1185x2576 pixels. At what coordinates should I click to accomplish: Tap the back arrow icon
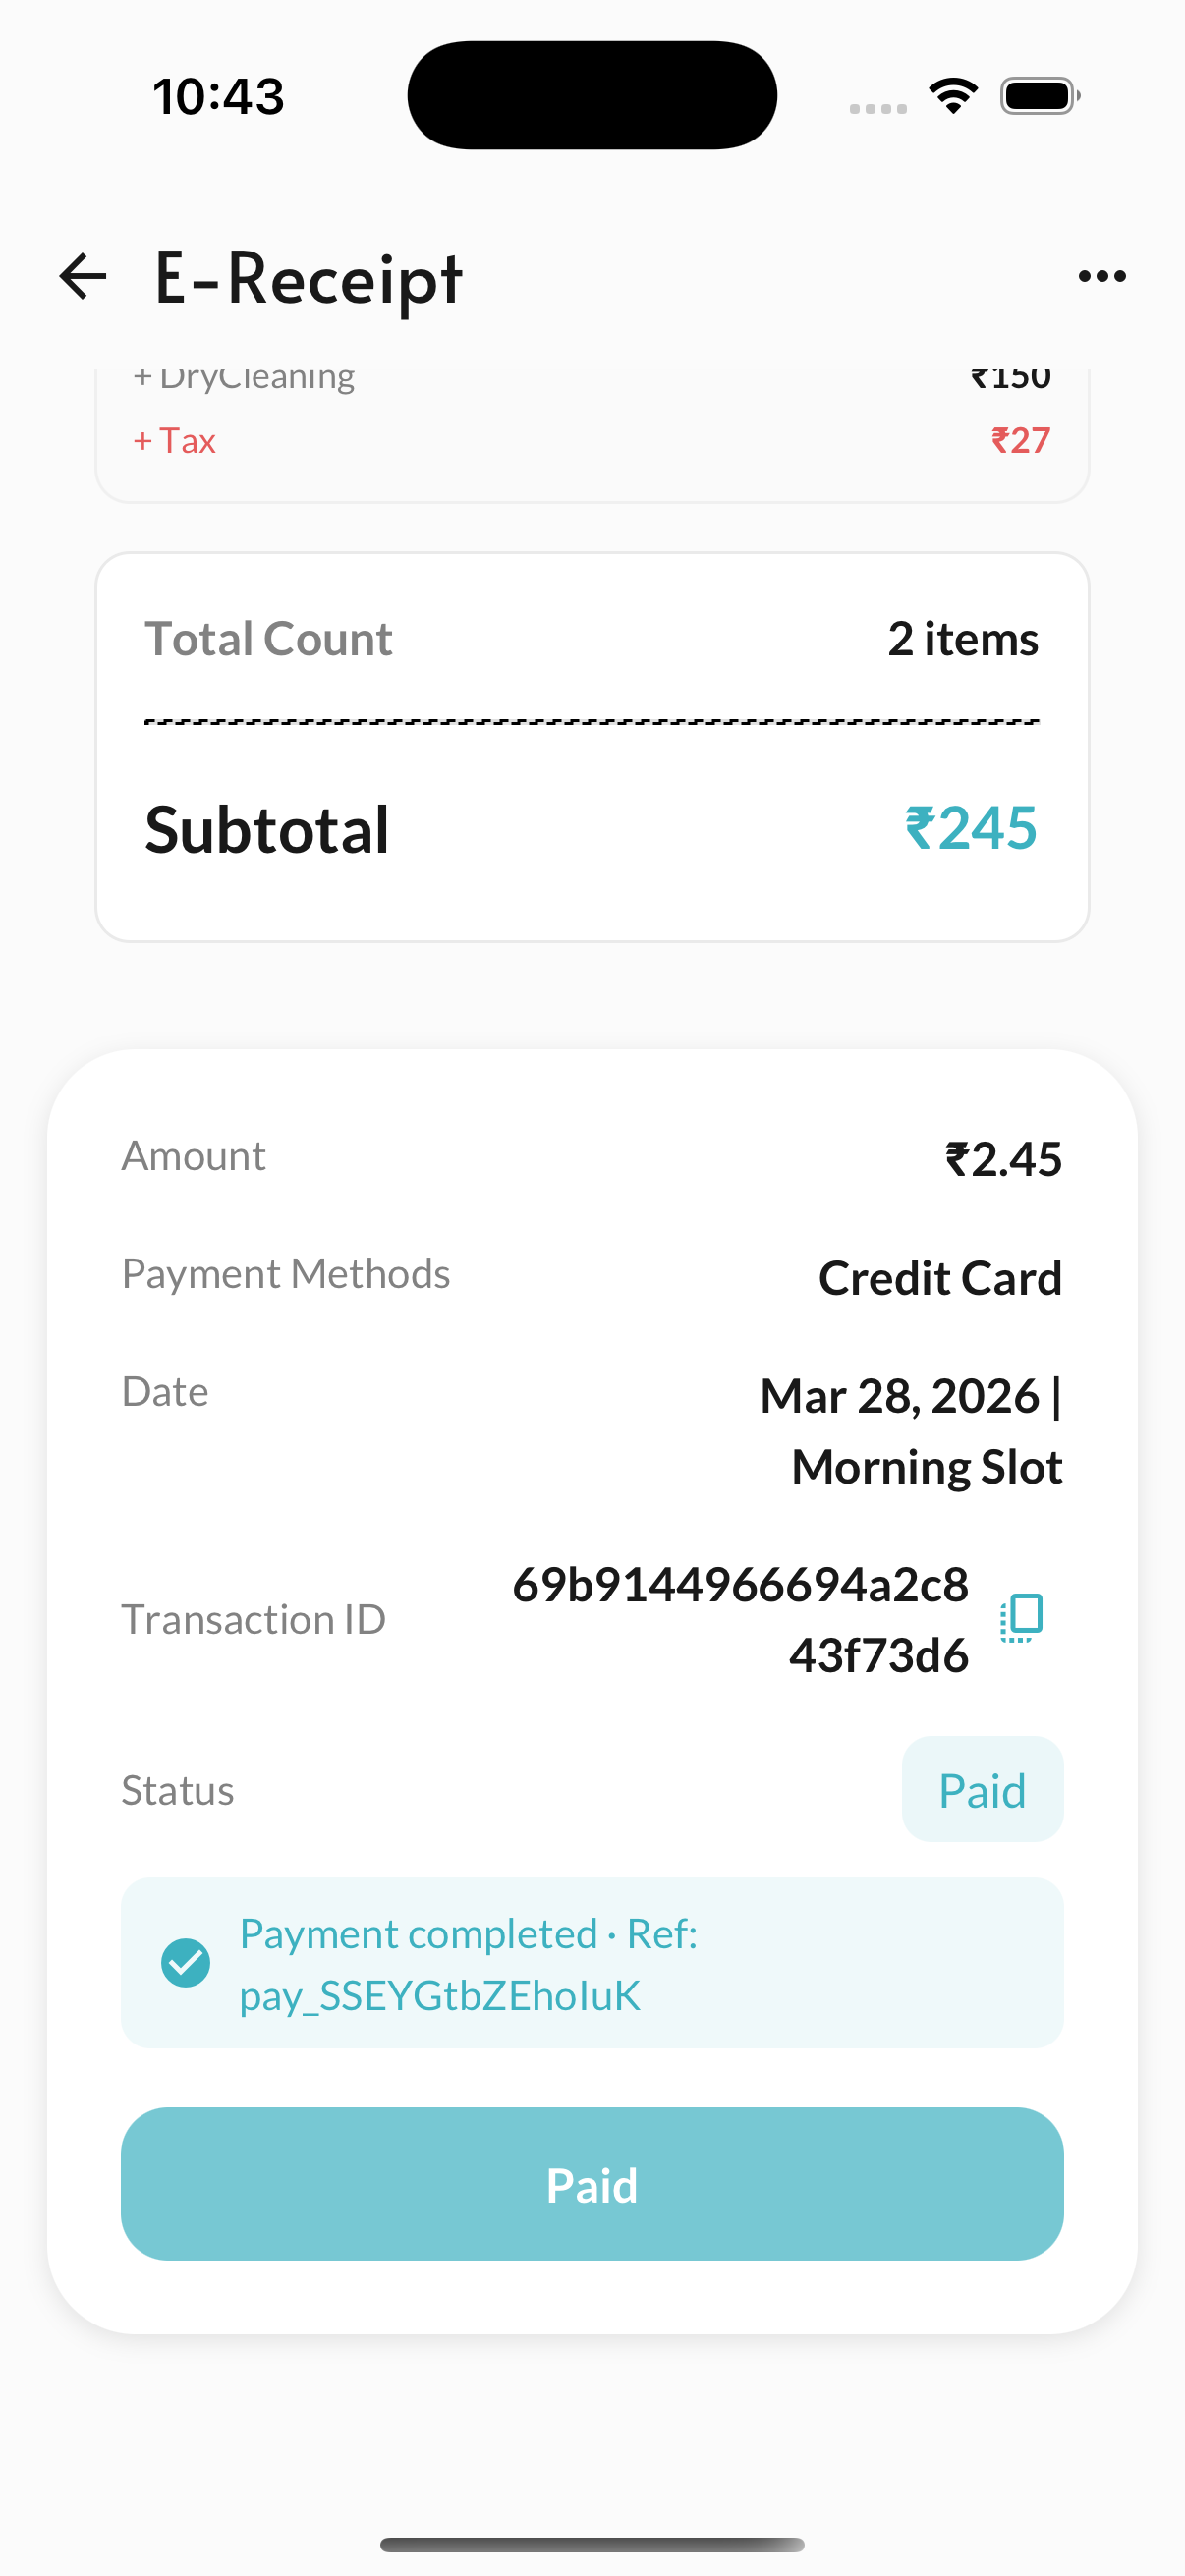tap(83, 276)
